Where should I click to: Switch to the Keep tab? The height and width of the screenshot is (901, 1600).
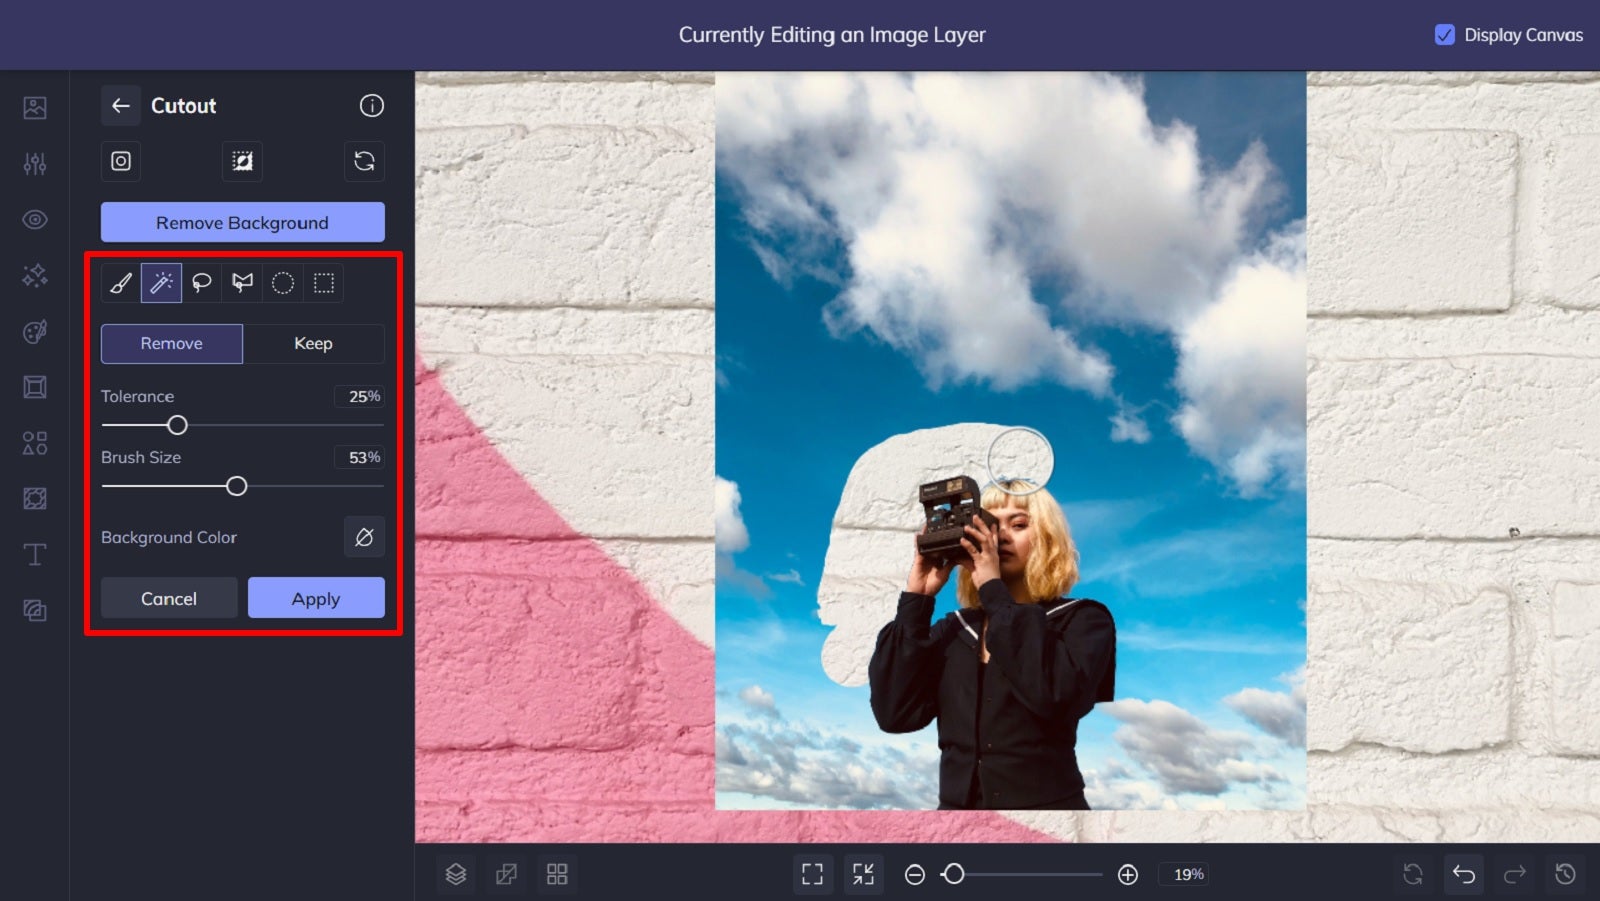click(314, 343)
